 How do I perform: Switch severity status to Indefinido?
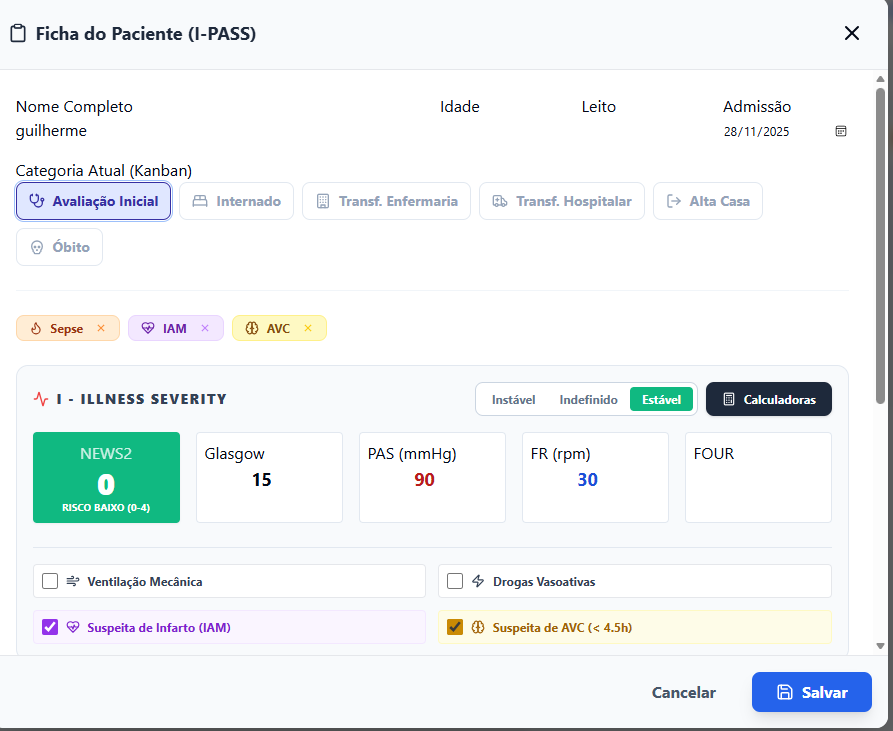tap(588, 399)
